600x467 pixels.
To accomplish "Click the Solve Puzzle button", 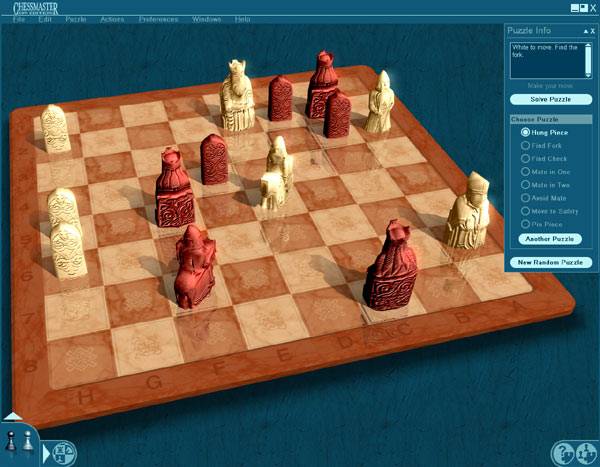I will tap(549, 100).
